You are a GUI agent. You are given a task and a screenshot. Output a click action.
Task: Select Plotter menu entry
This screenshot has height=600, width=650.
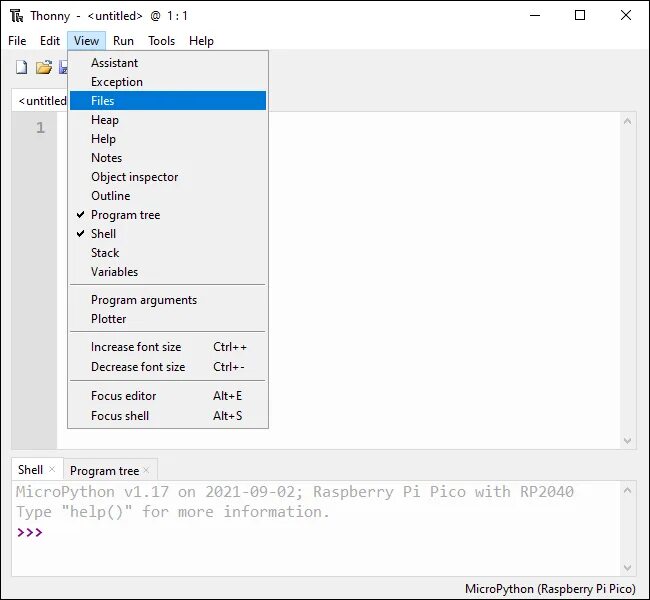pyautogui.click(x=168, y=319)
